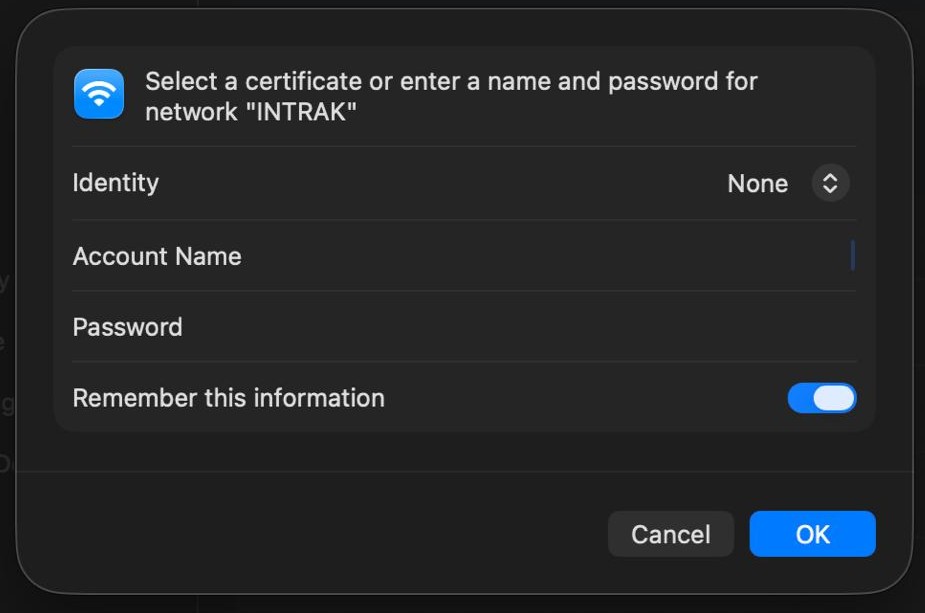Click the "Password" label

(x=127, y=327)
